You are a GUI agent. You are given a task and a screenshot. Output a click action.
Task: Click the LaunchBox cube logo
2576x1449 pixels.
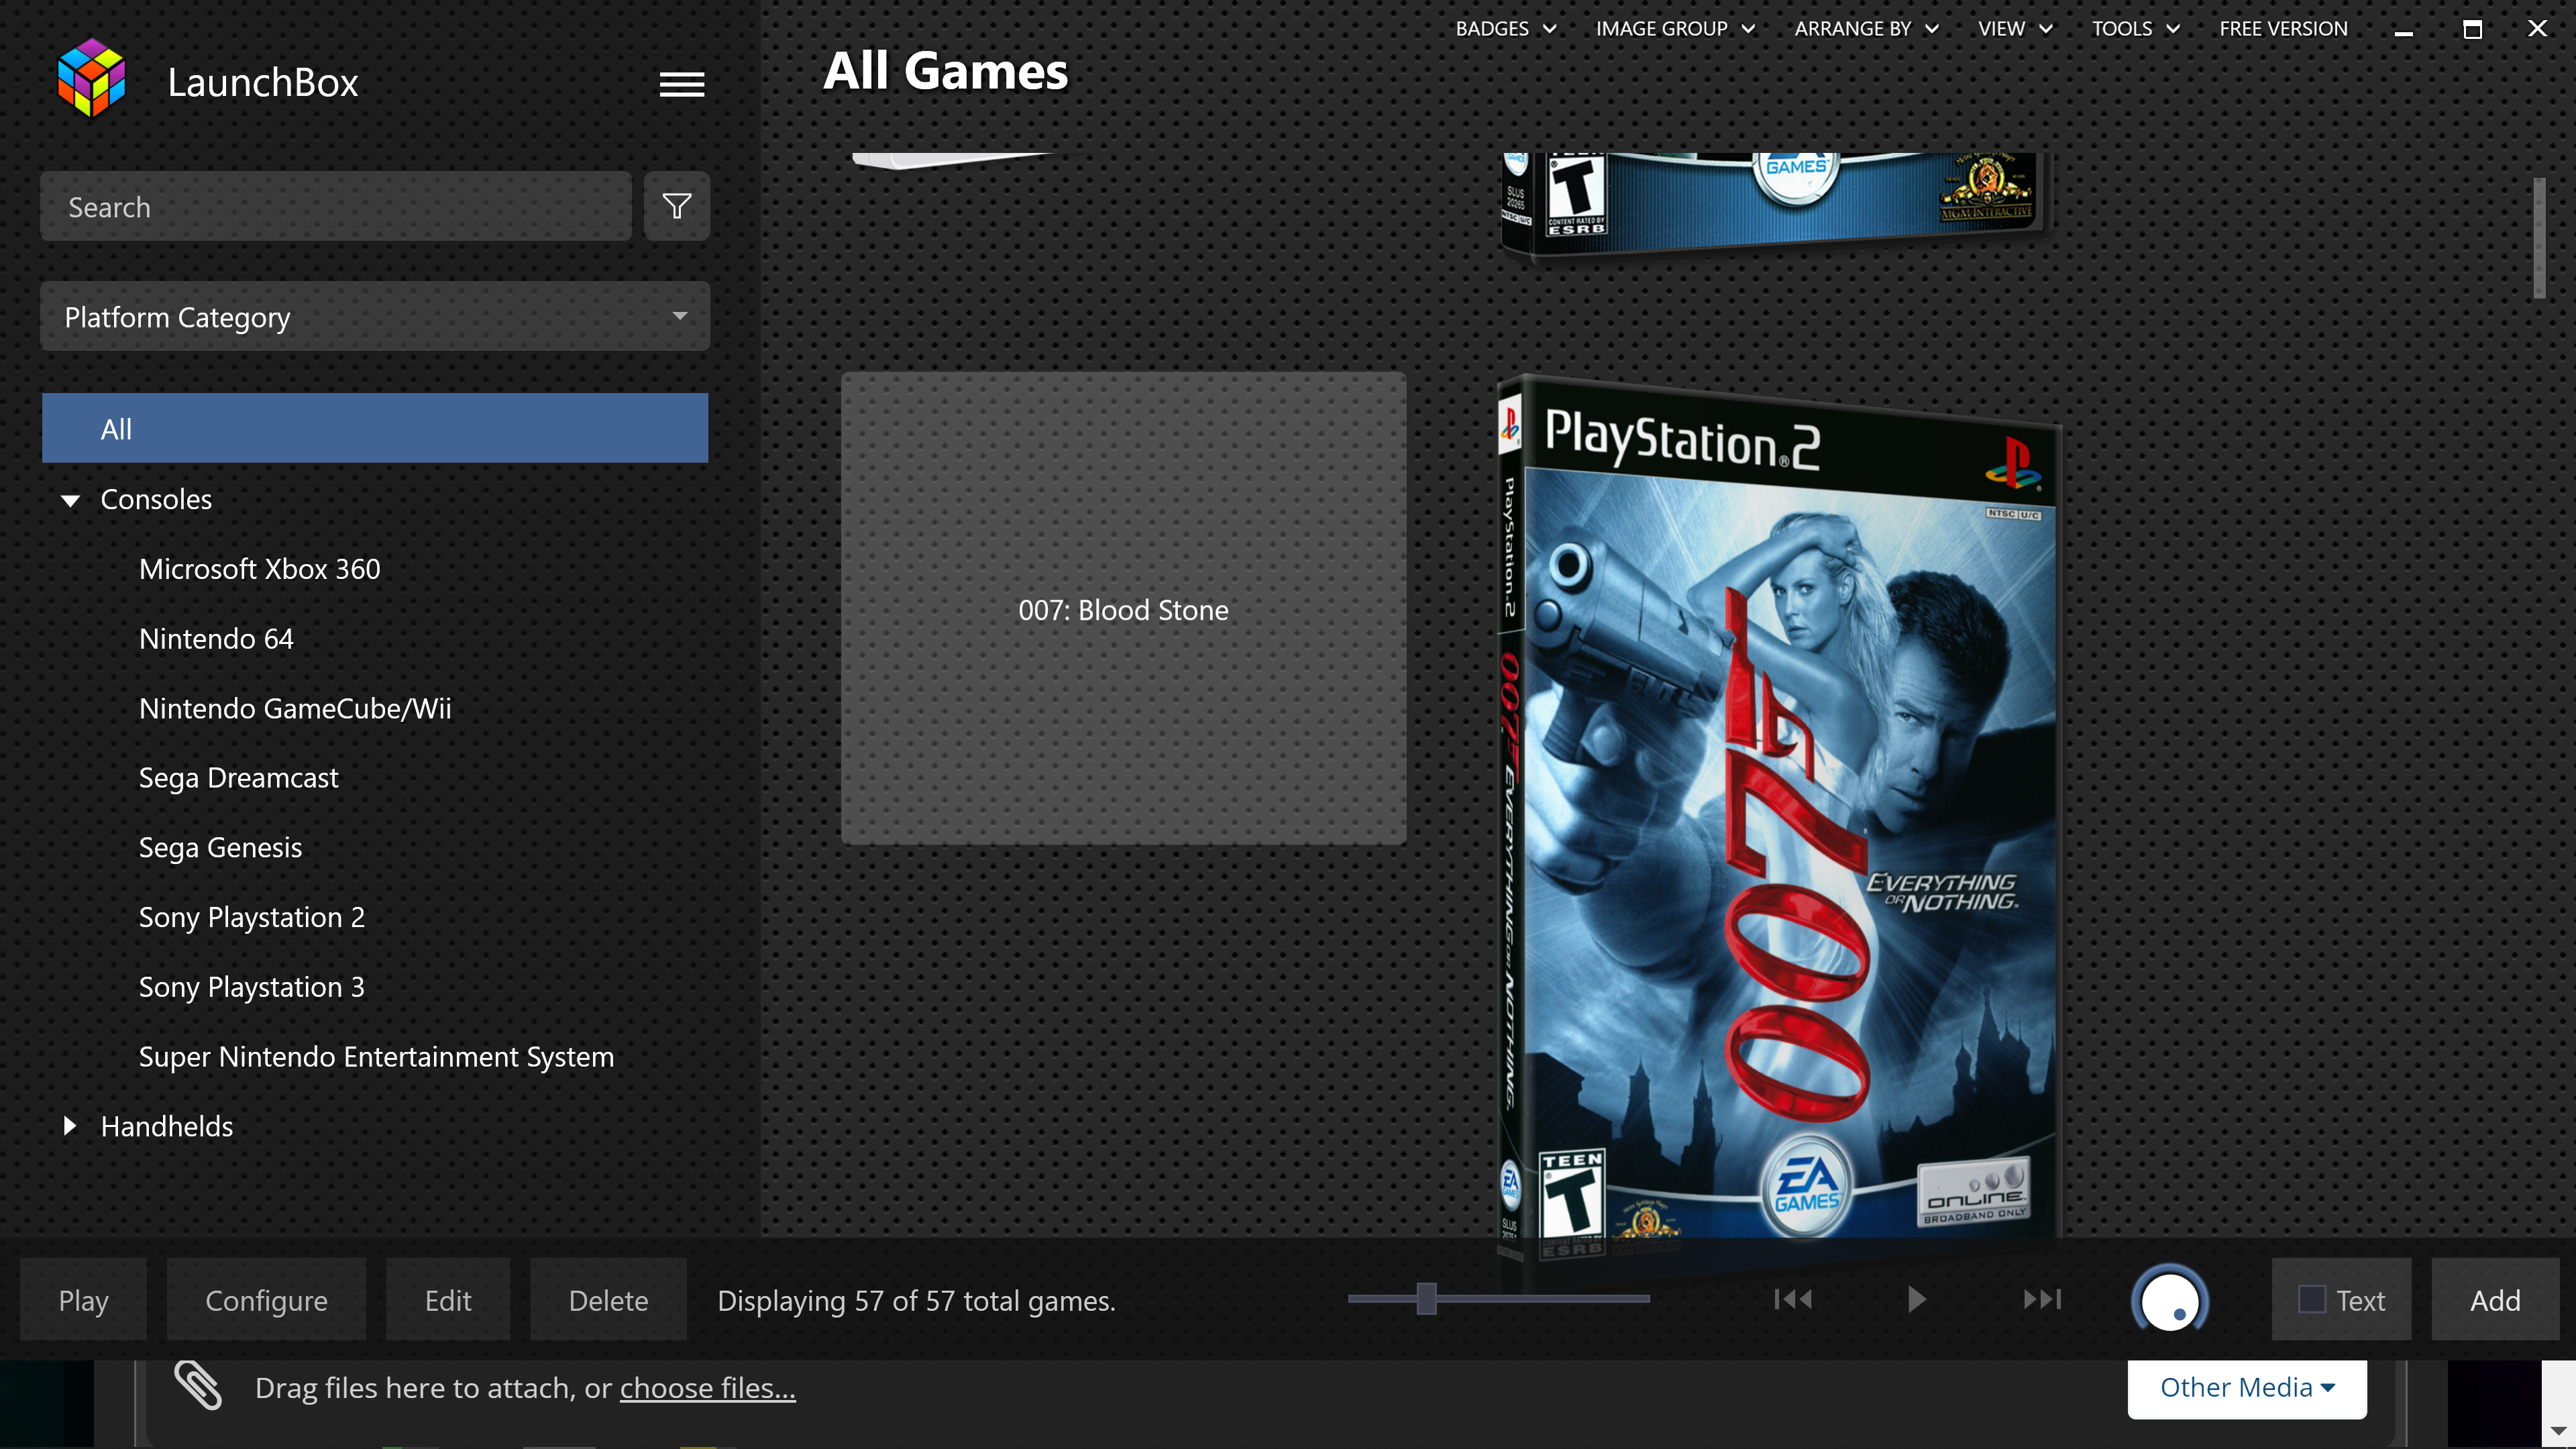pos(92,78)
